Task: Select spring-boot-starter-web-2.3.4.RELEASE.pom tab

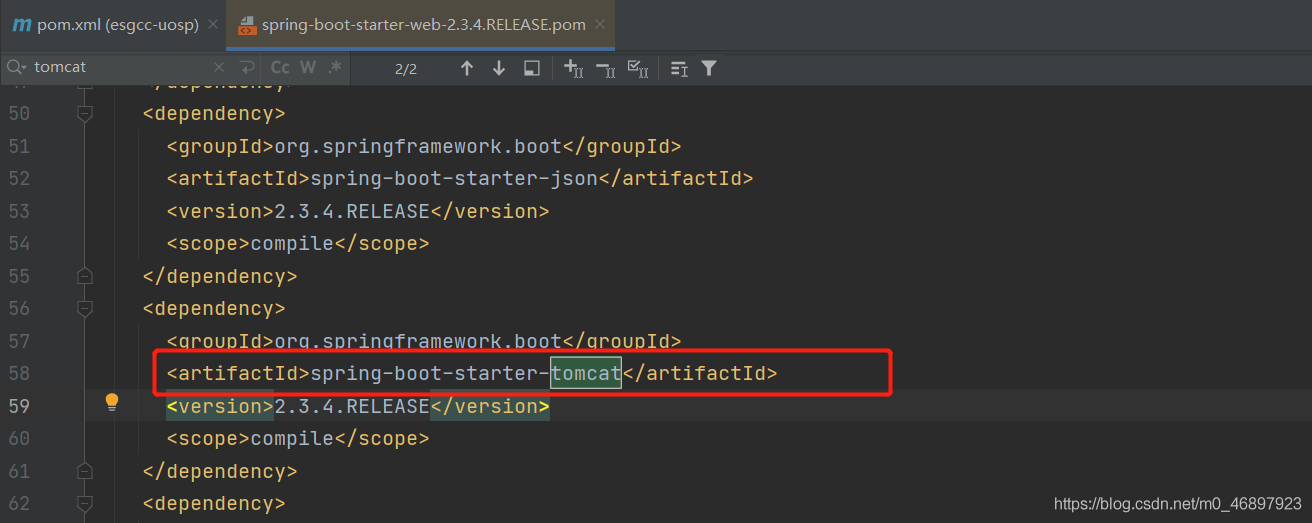Action: pos(423,24)
